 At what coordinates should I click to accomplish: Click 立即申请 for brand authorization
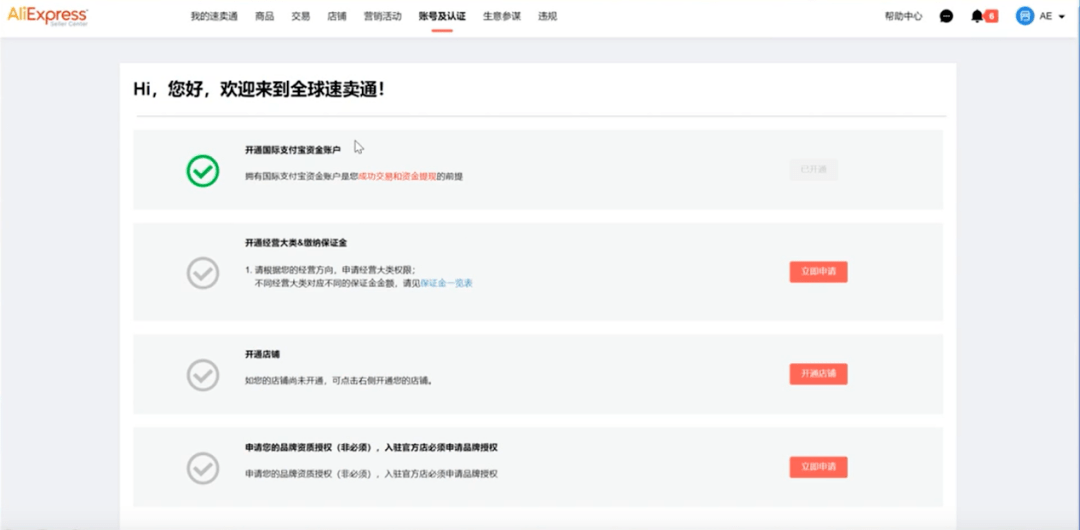818,467
